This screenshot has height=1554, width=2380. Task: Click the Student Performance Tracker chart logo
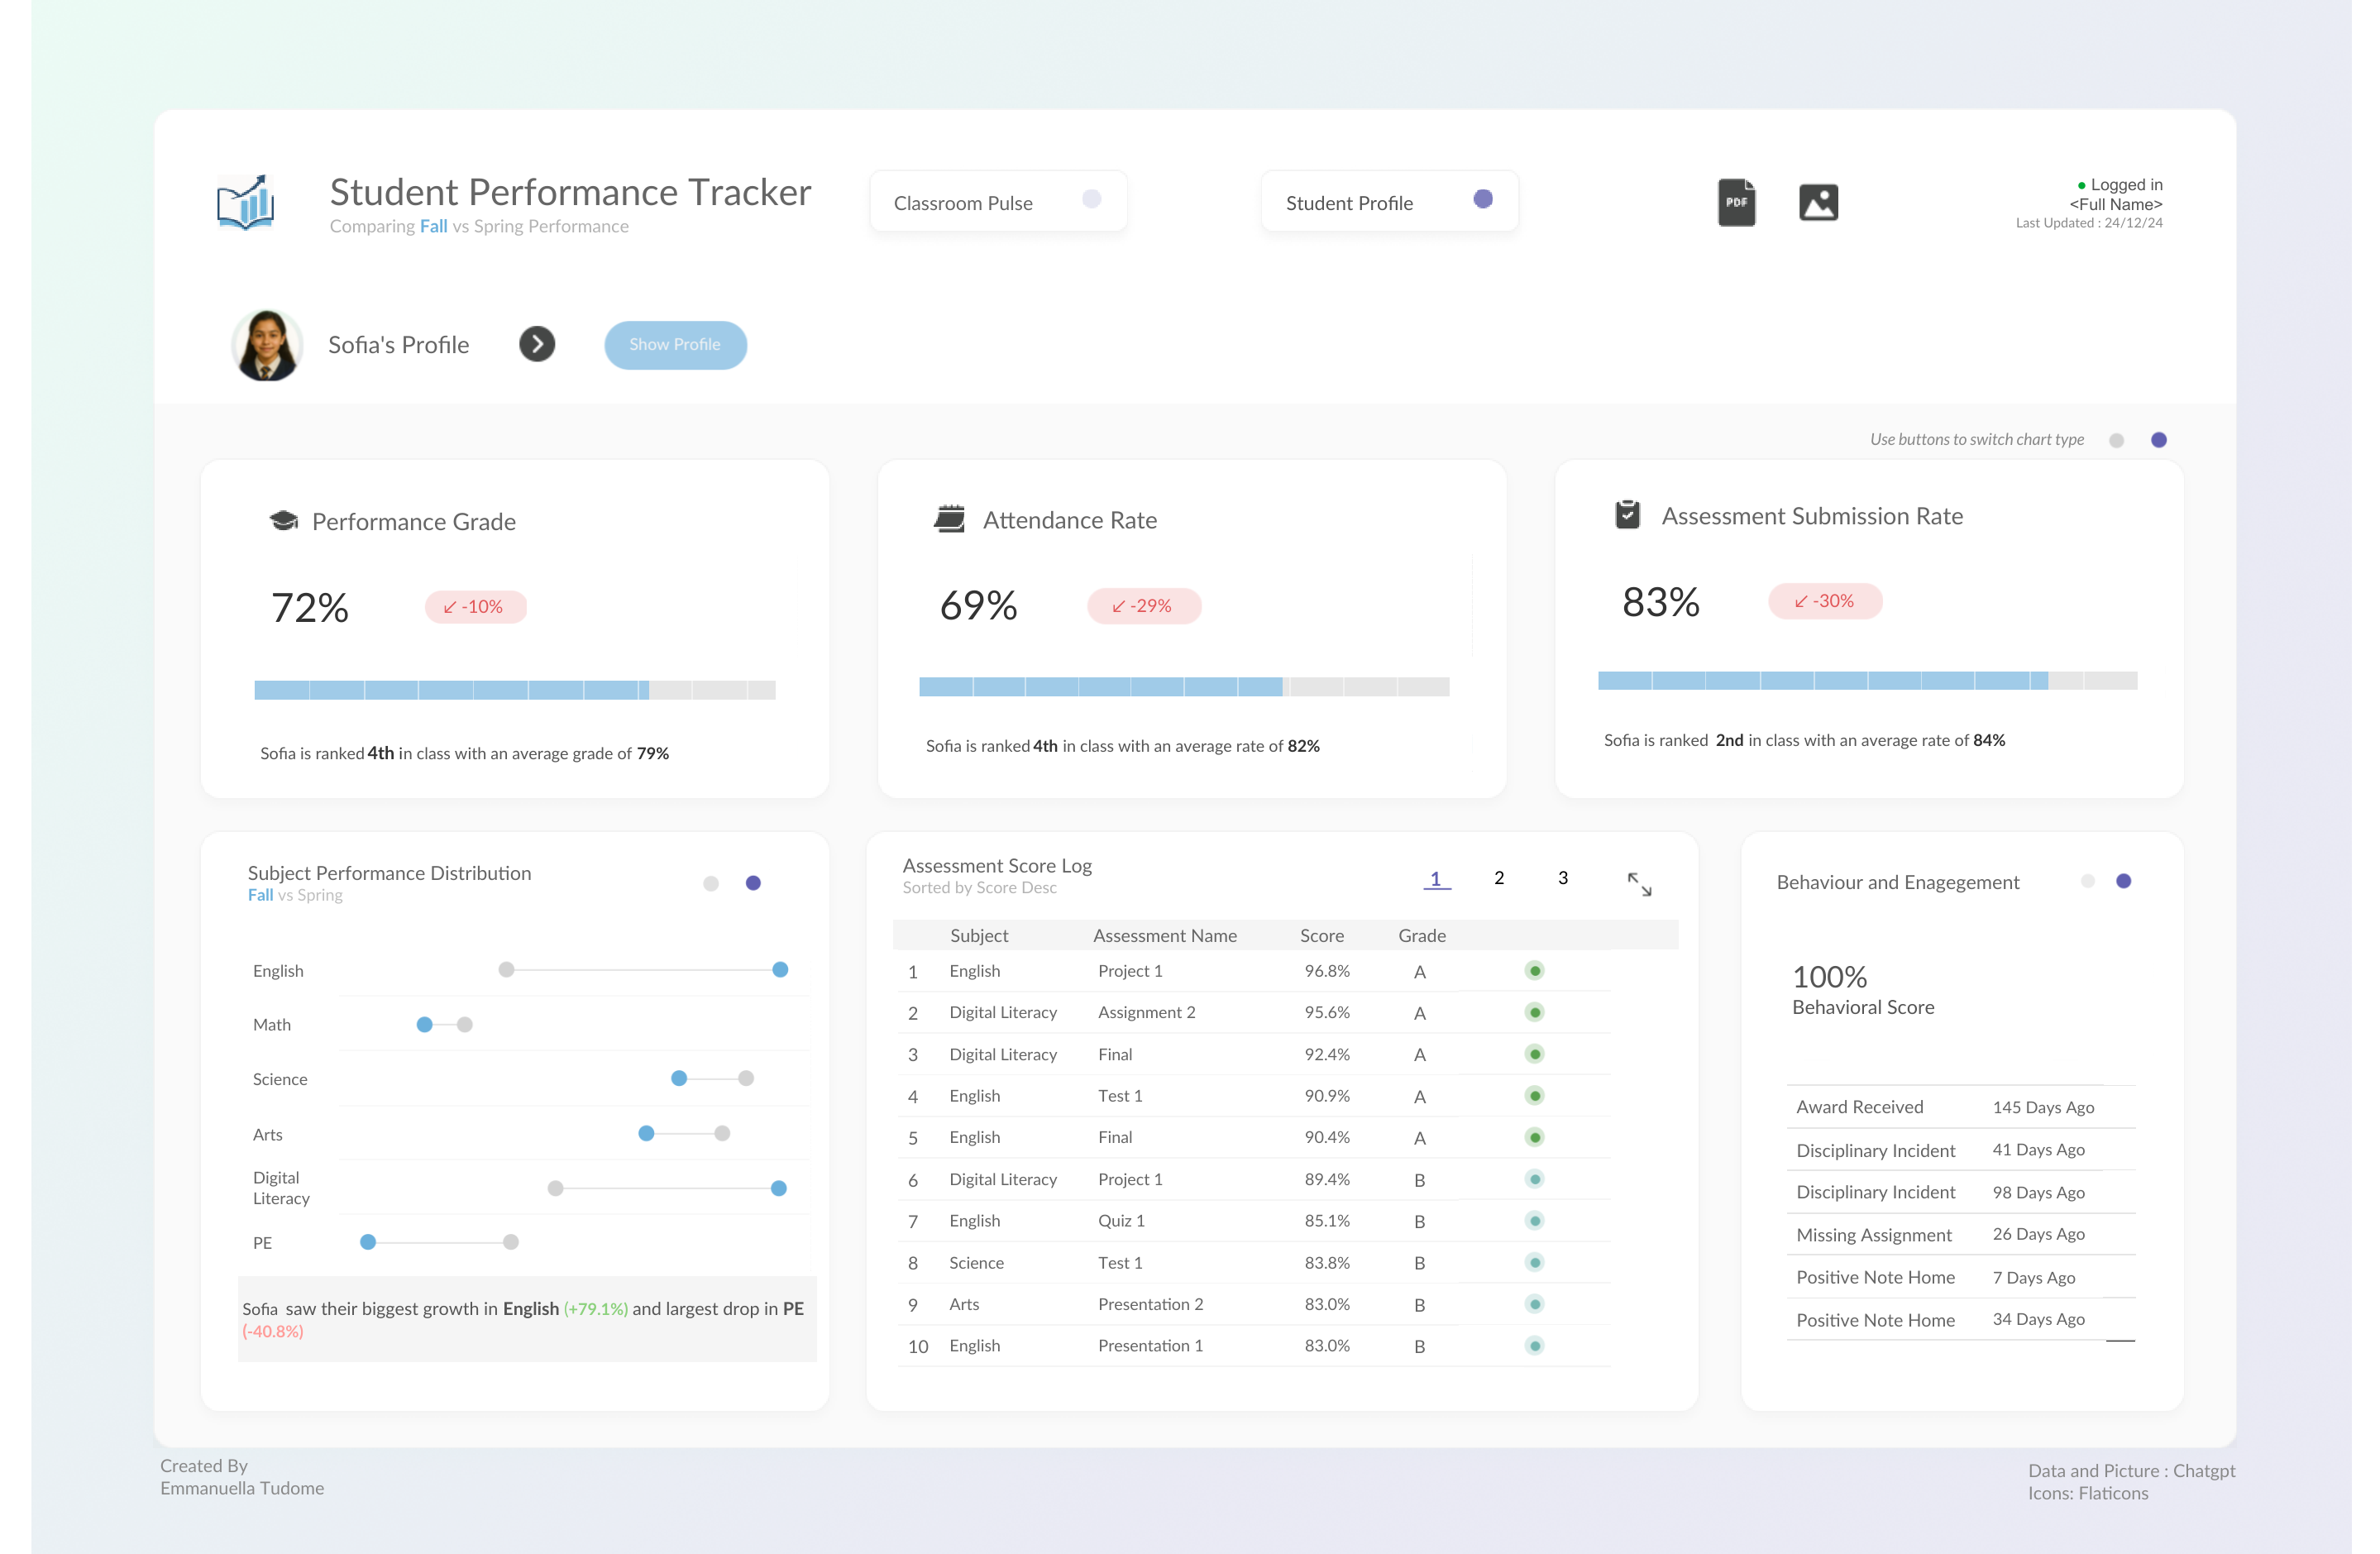(x=246, y=202)
